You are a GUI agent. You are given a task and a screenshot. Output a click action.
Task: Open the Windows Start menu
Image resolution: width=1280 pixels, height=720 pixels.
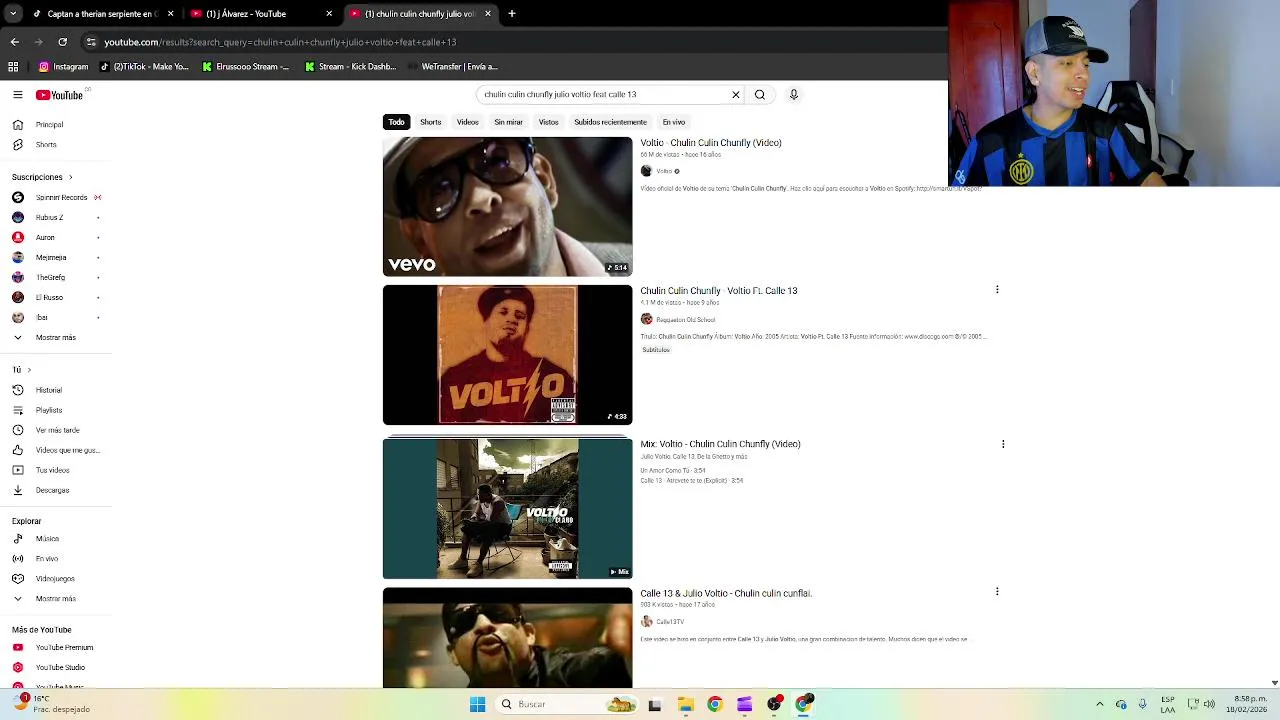tap(478, 704)
